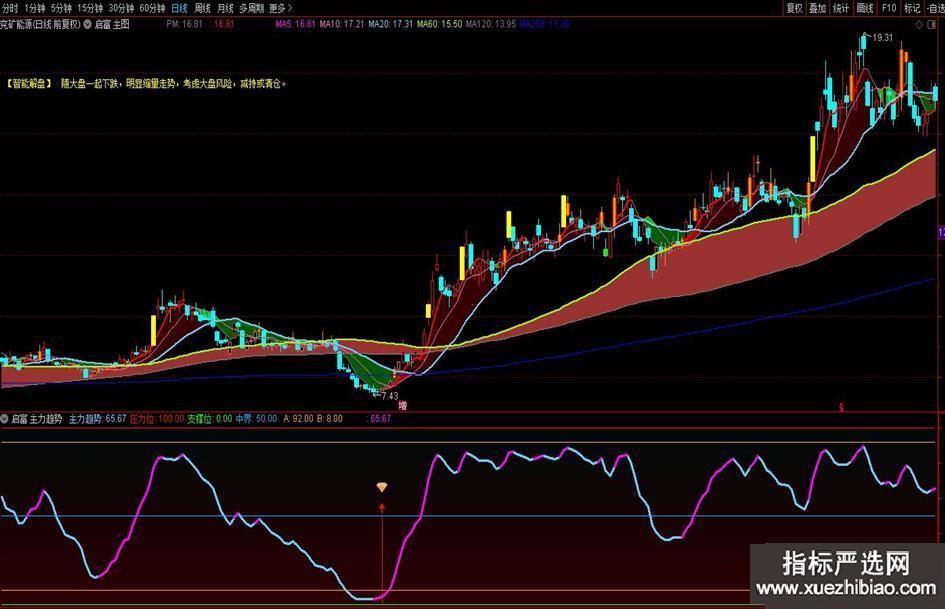Select the 1分钟 timeframe tab
Viewport: 945px width, 609px height.
[x=34, y=8]
